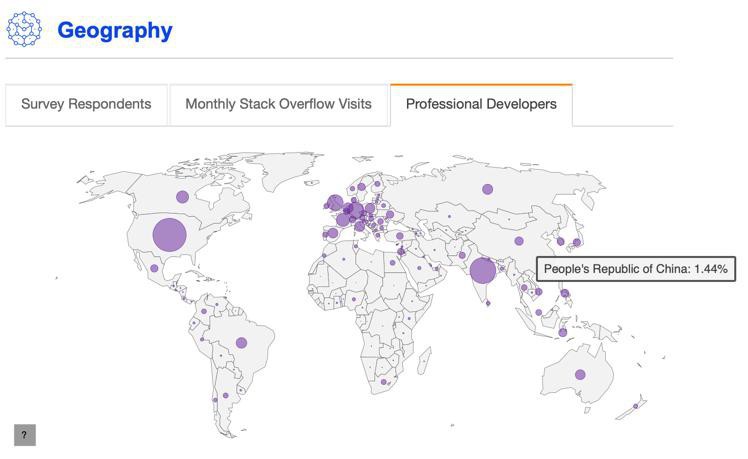The width and height of the screenshot is (748, 459).
Task: Click the United Kingdom bubble
Action: click(334, 201)
